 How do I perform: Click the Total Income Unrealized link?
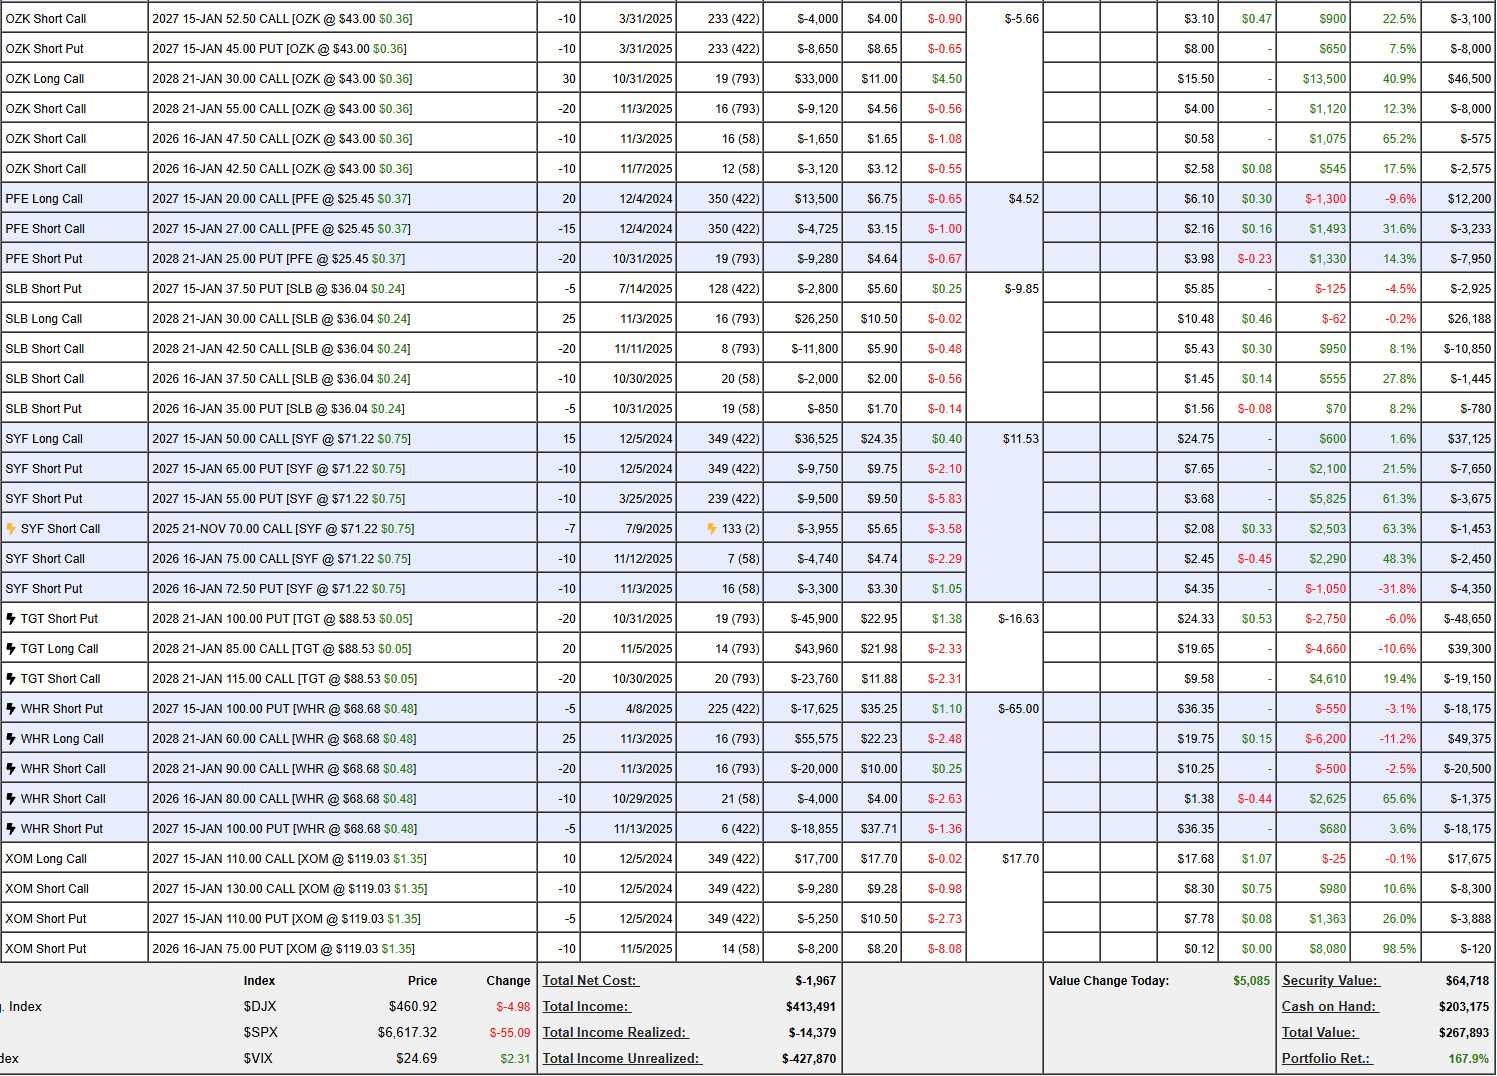click(621, 1059)
